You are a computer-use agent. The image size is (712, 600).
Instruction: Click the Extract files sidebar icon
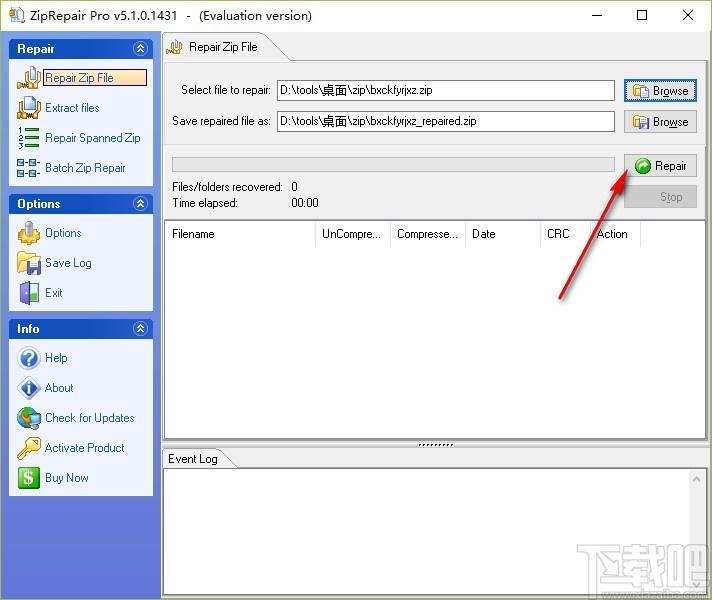pos(29,108)
